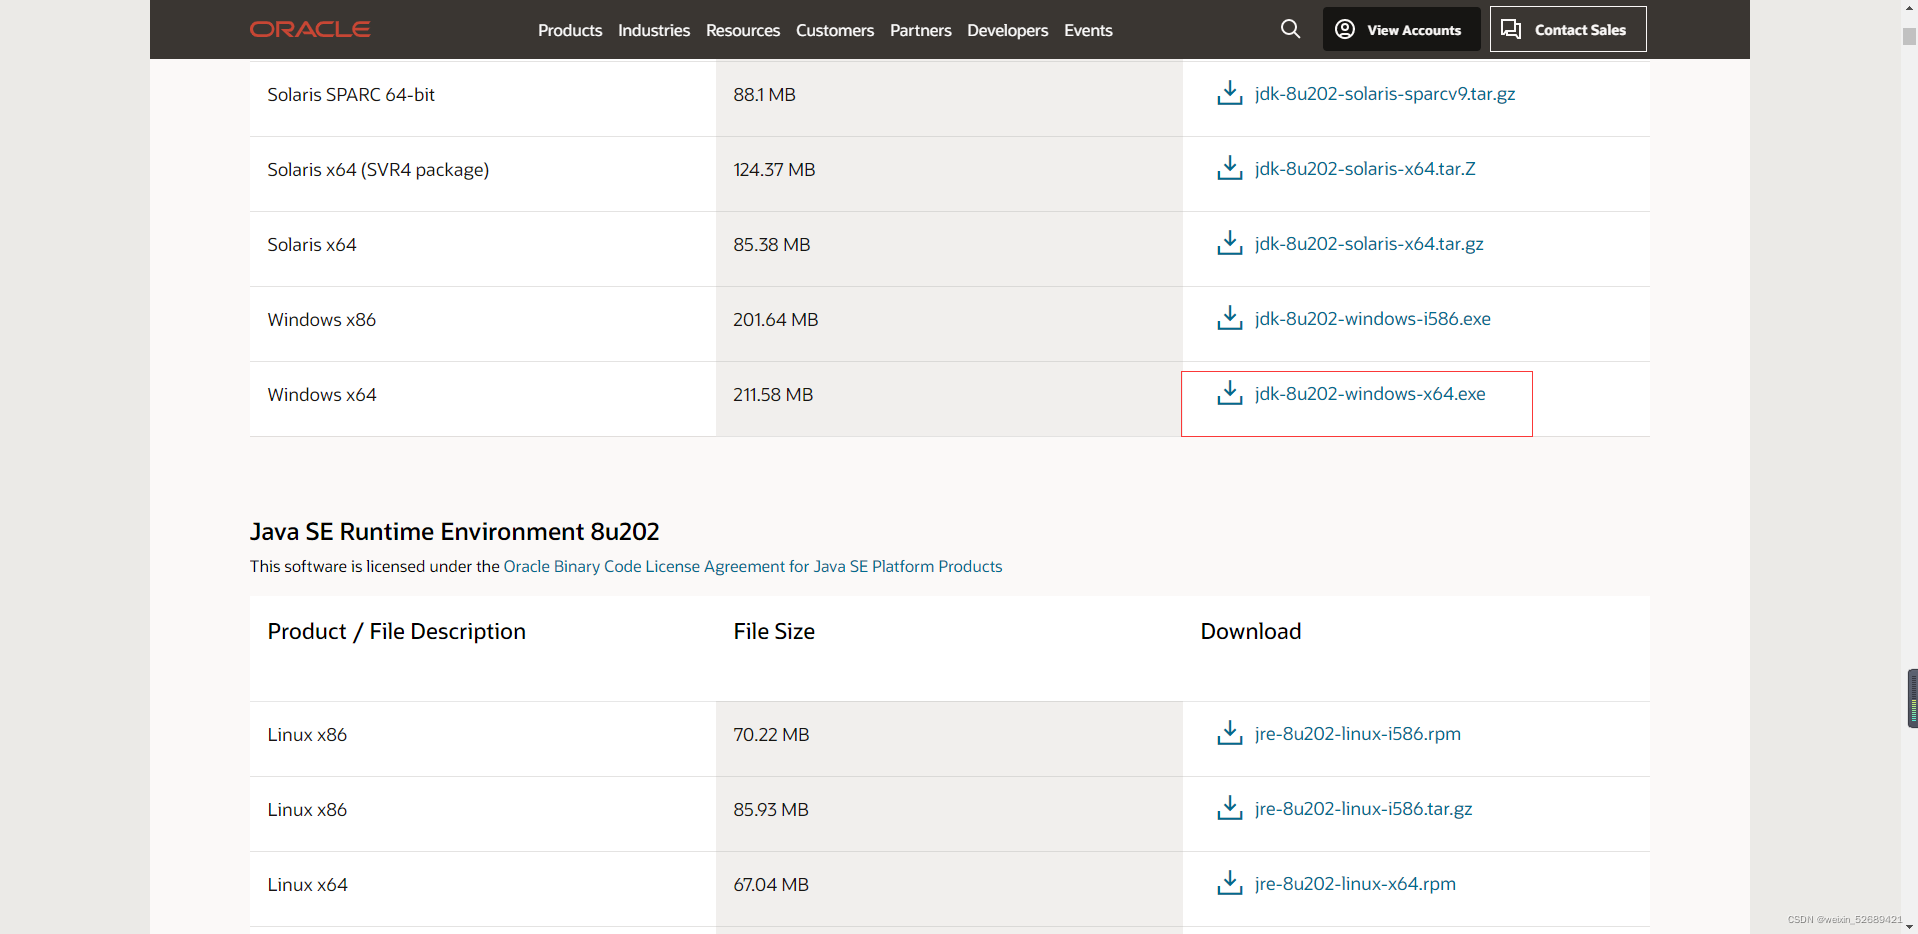Select the Windows x86 row label
This screenshot has height=934, width=1918.
[322, 320]
